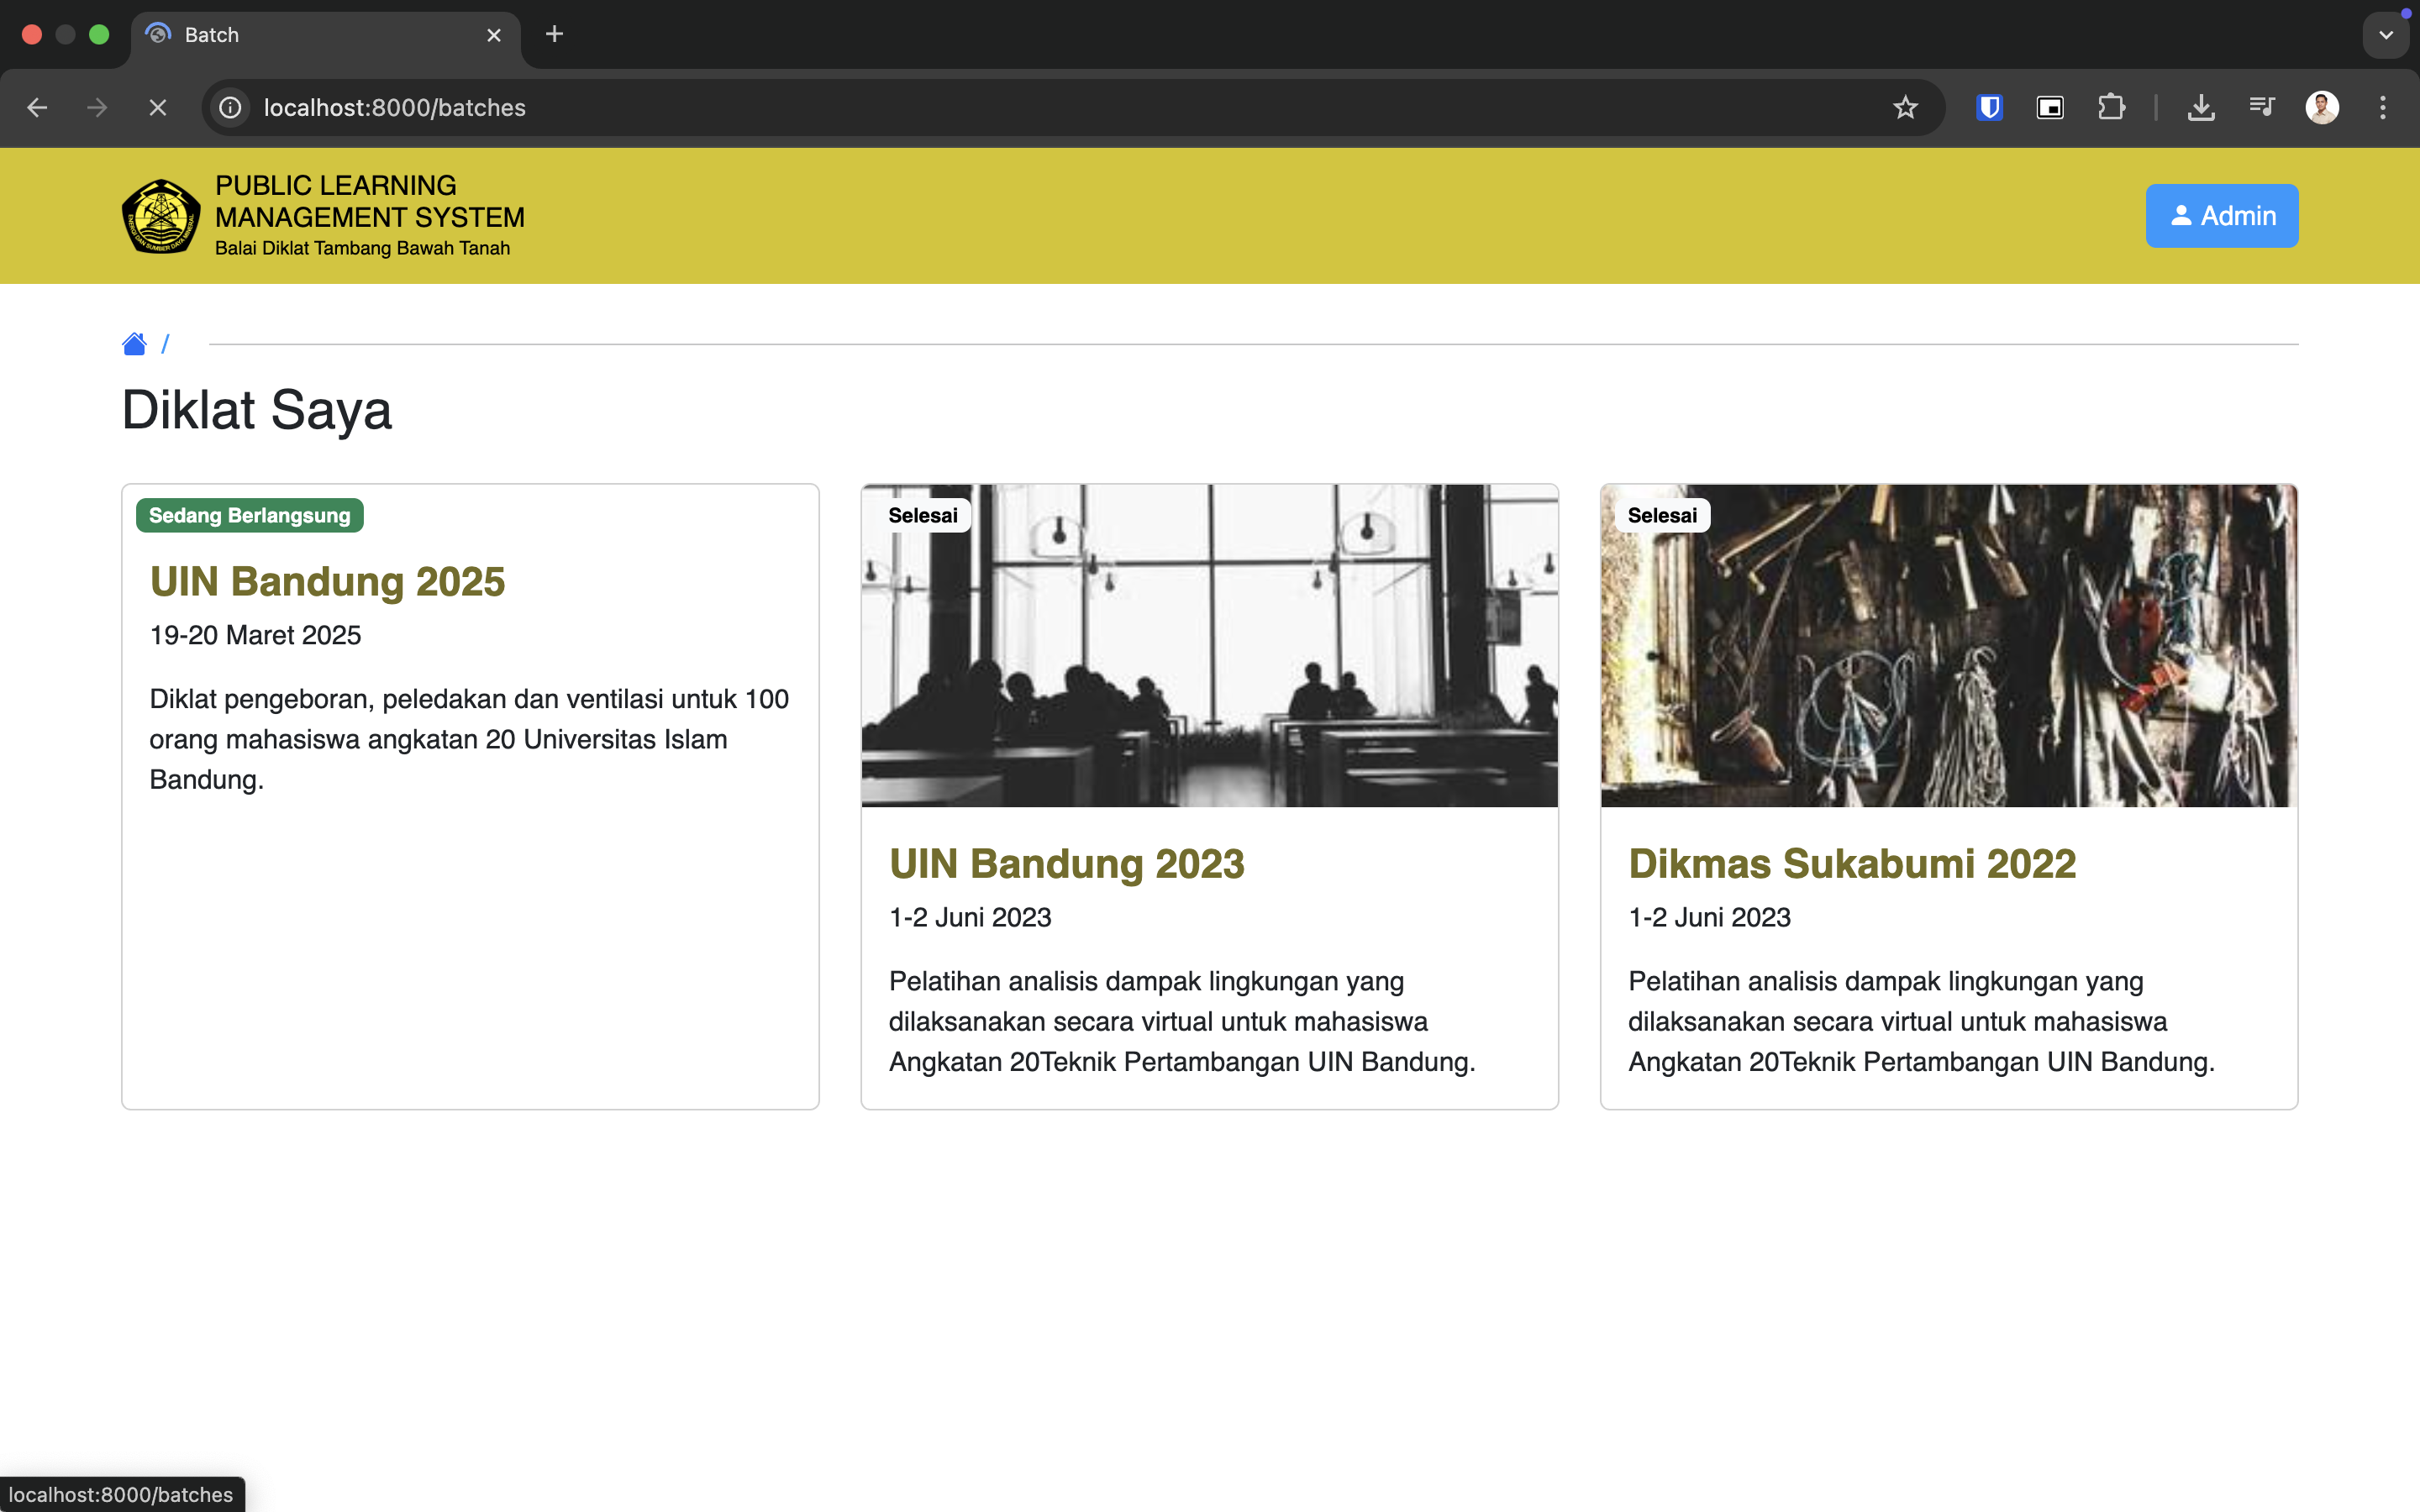Image resolution: width=2420 pixels, height=1512 pixels.
Task: Open Chrome three-dot menu
Action: point(2383,108)
